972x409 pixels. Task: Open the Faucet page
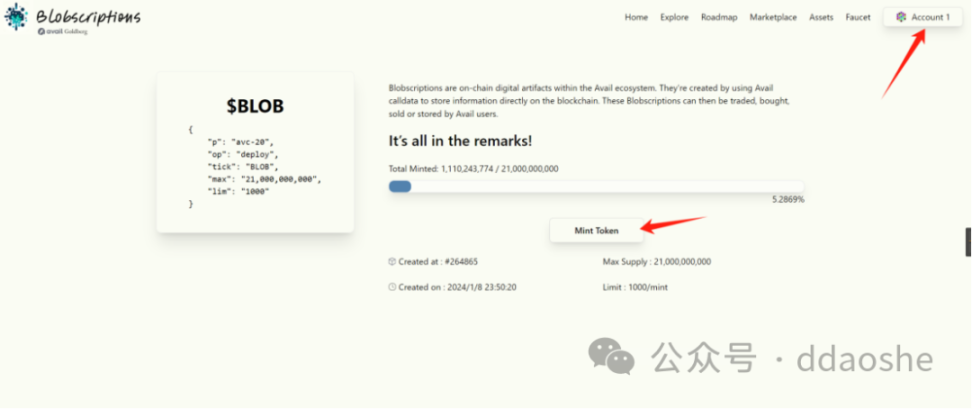point(857,17)
